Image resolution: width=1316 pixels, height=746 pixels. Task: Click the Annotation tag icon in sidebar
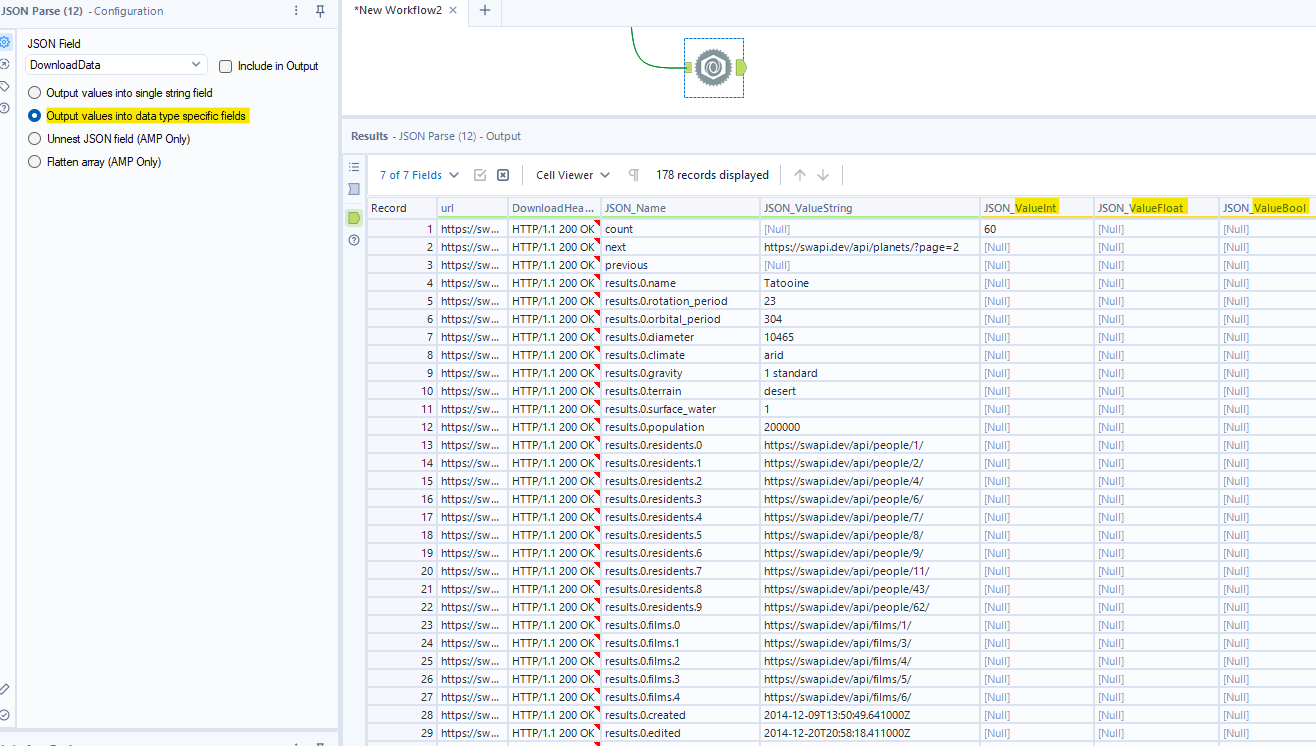pyautogui.click(x=5, y=85)
